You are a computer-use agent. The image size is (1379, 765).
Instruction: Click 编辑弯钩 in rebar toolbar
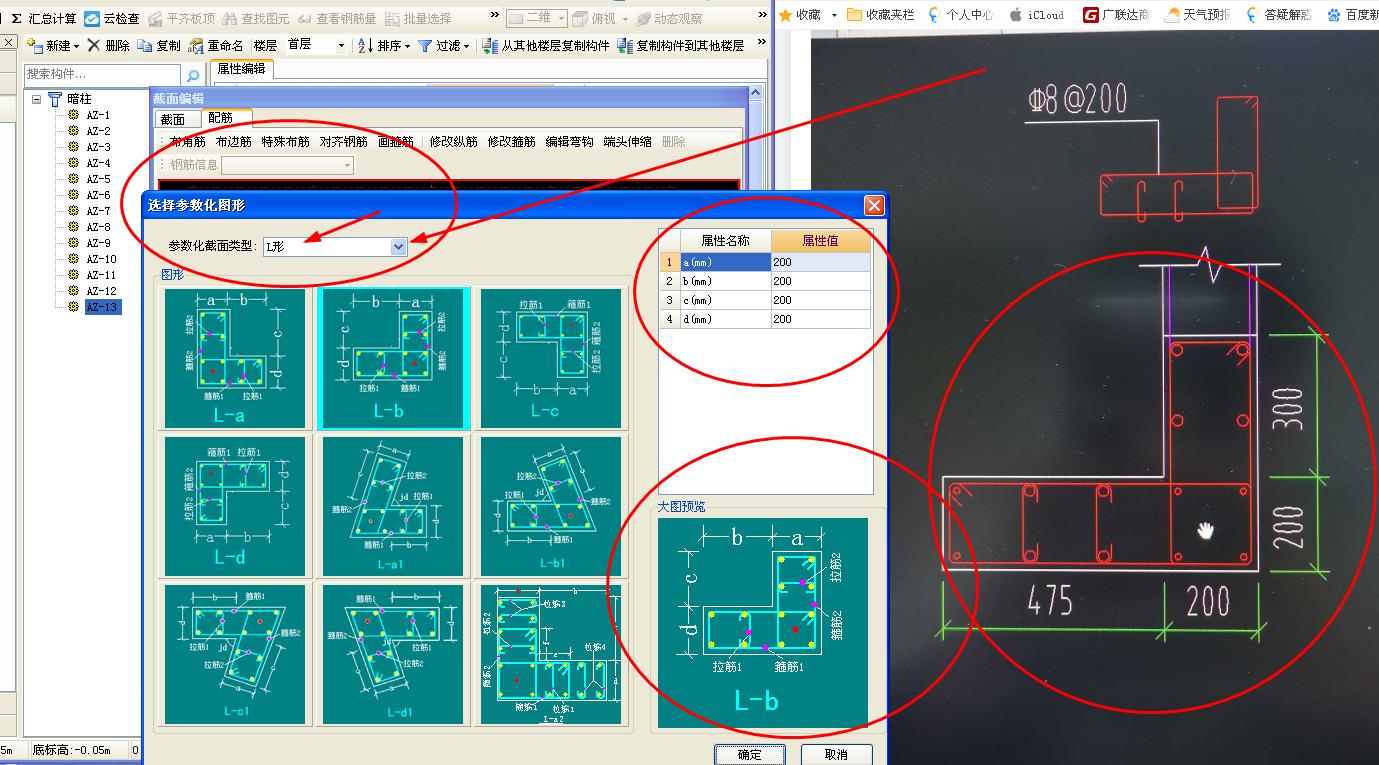570,142
